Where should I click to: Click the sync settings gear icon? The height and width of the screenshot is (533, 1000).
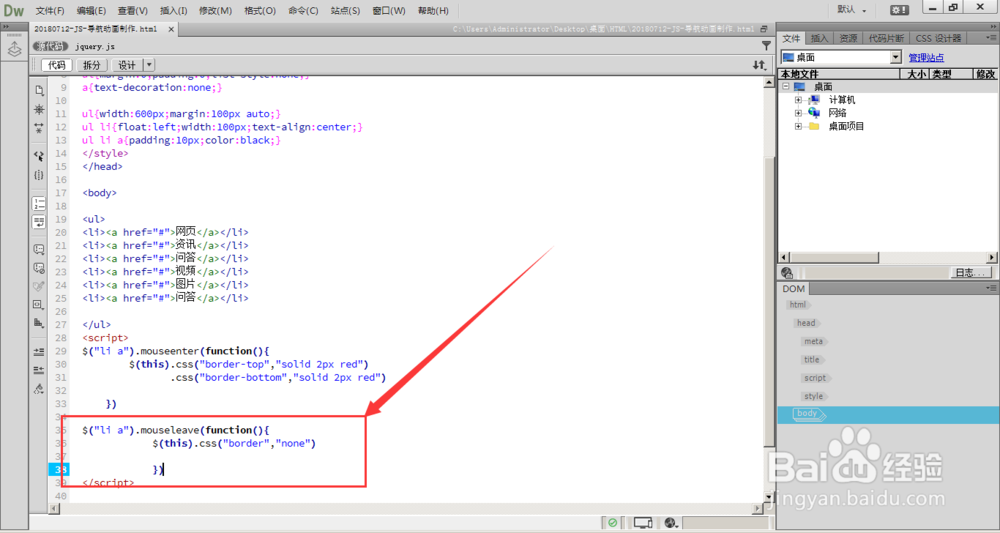(x=900, y=10)
